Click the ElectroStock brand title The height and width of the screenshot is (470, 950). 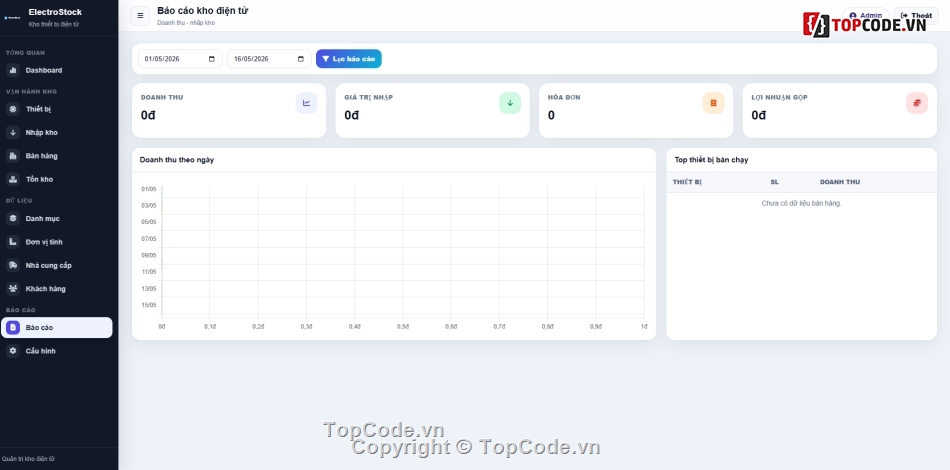coord(55,12)
